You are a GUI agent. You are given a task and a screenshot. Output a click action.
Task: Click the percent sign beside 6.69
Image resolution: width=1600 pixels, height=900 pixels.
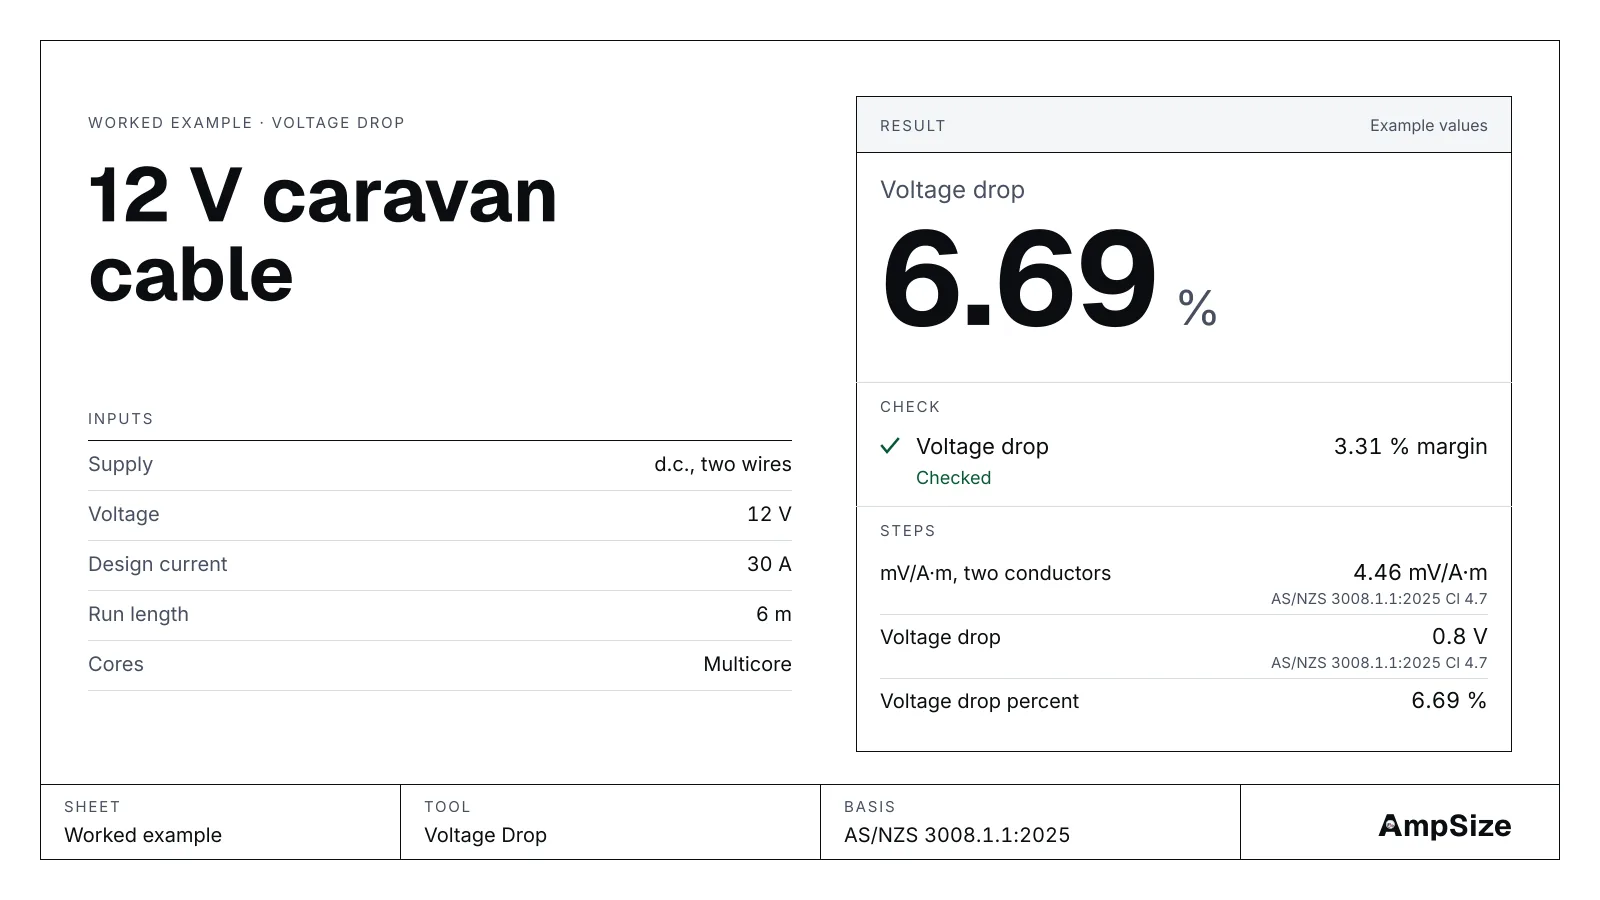[x=1197, y=308]
